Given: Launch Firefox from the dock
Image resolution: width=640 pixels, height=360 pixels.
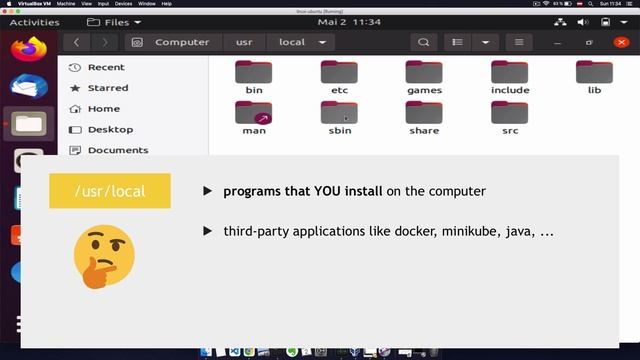Looking at the screenshot, I should [29, 49].
